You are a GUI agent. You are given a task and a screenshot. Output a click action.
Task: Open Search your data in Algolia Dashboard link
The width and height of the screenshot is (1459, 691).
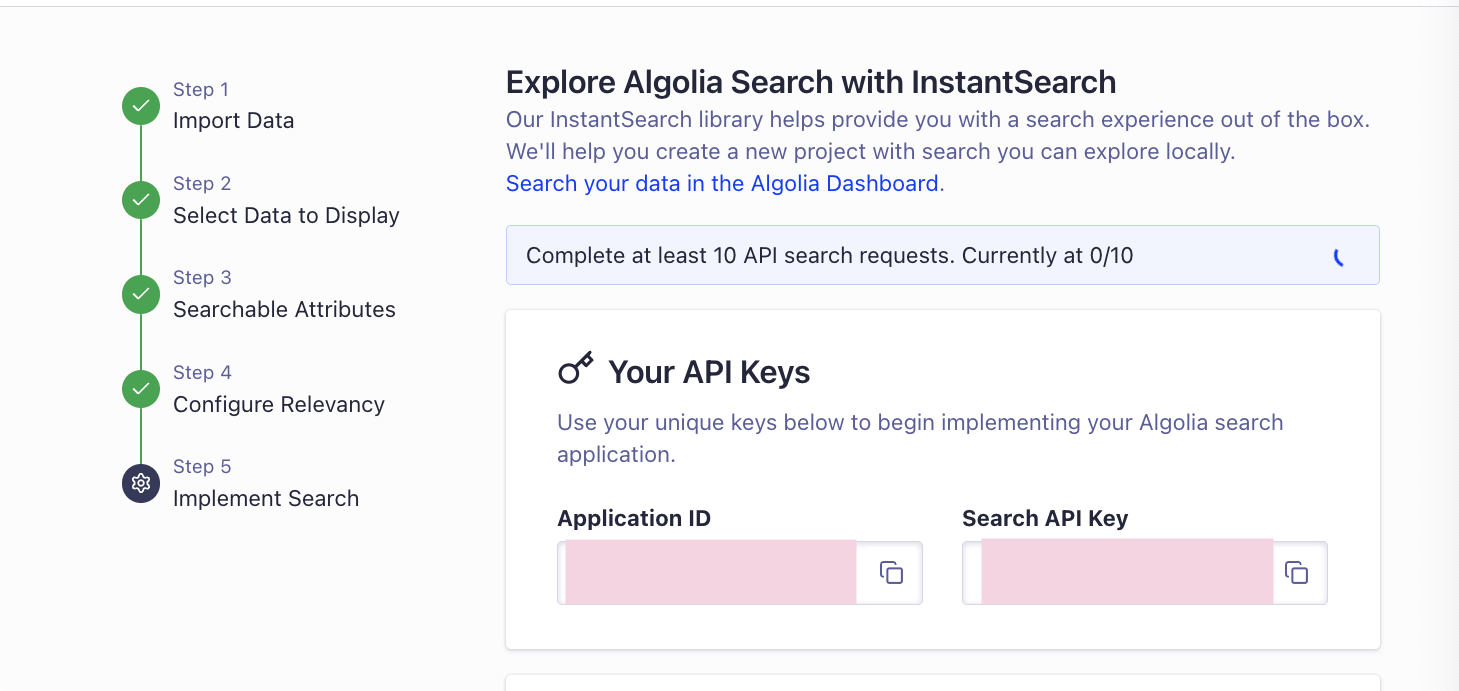tap(722, 183)
